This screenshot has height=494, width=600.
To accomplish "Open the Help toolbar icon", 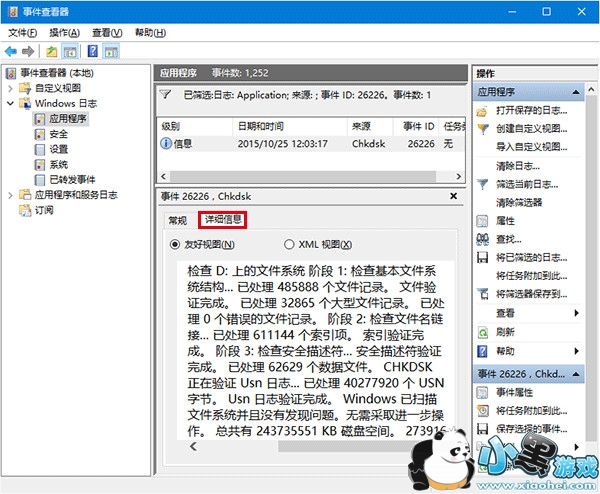I will click(x=93, y=51).
